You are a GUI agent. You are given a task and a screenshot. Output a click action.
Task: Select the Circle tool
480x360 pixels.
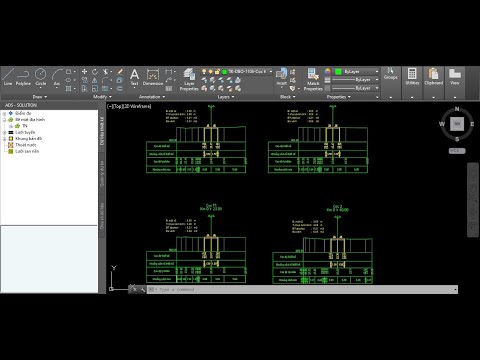pos(41,77)
